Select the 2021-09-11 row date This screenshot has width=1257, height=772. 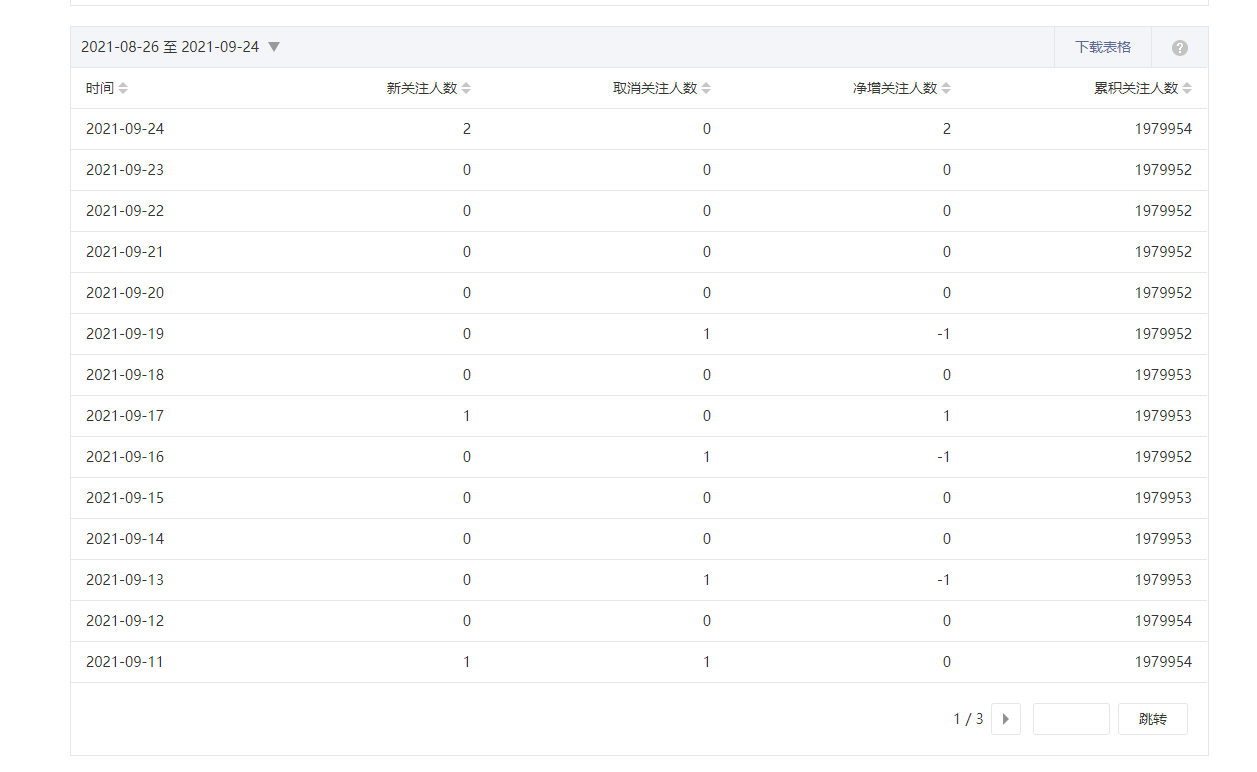(x=125, y=662)
